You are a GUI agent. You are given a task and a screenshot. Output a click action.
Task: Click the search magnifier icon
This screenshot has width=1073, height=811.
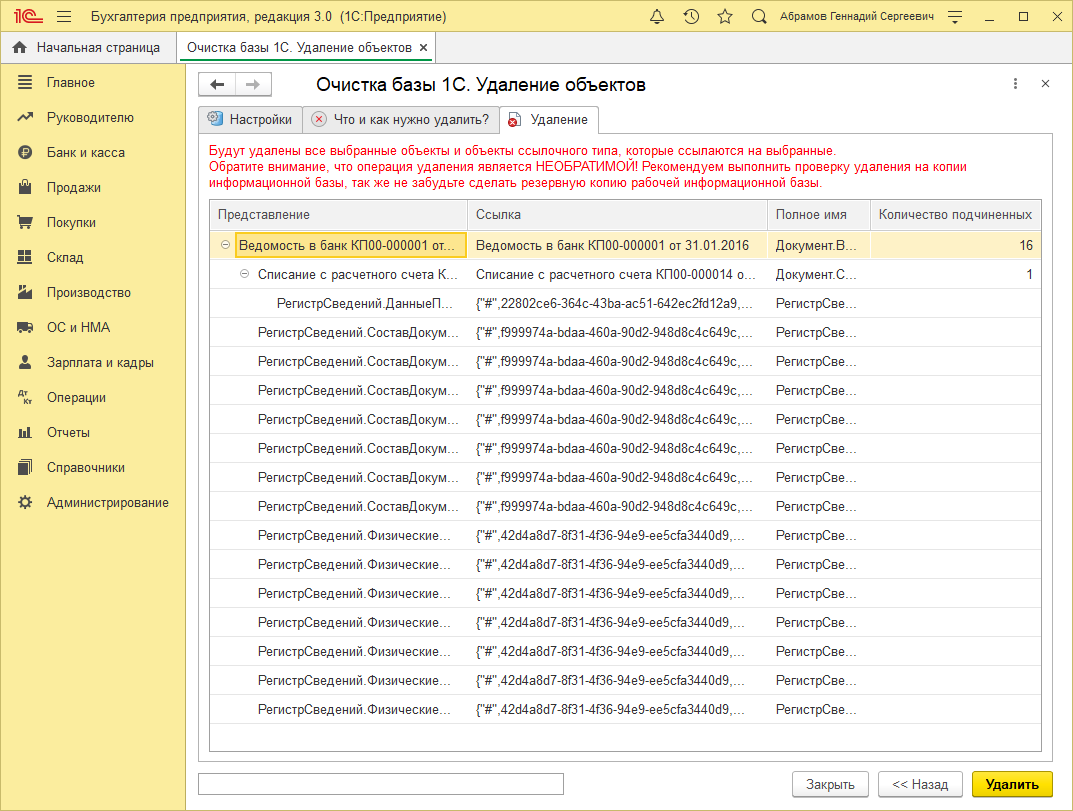759,17
